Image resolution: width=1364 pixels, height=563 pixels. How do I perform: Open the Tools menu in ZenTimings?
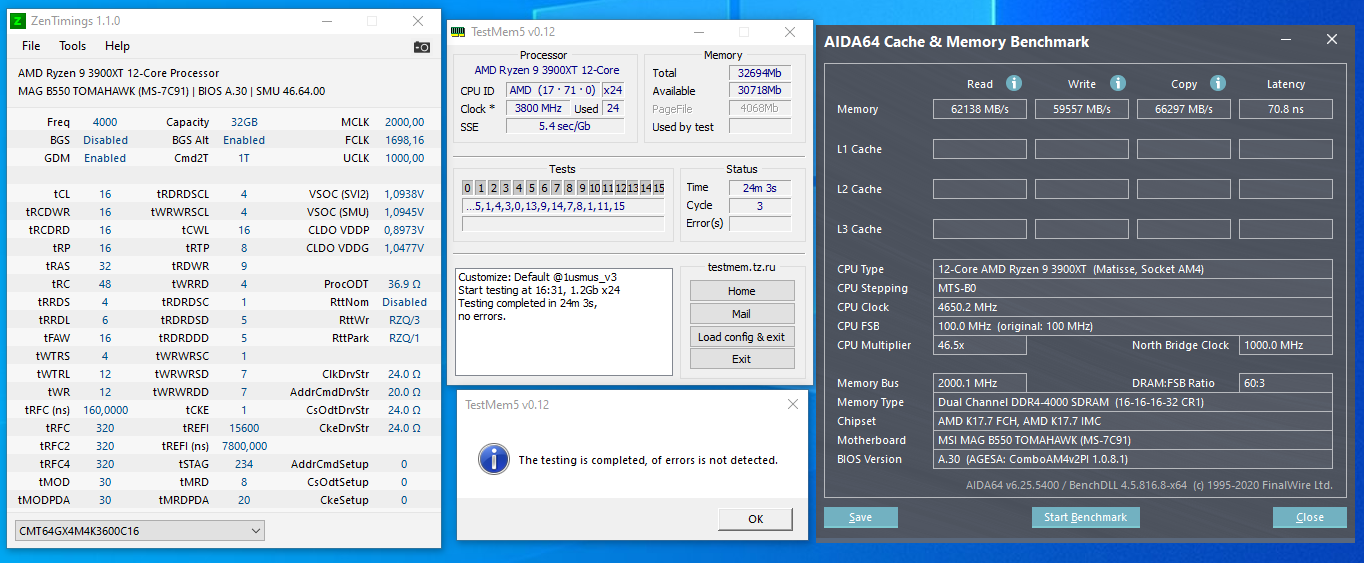coord(72,46)
